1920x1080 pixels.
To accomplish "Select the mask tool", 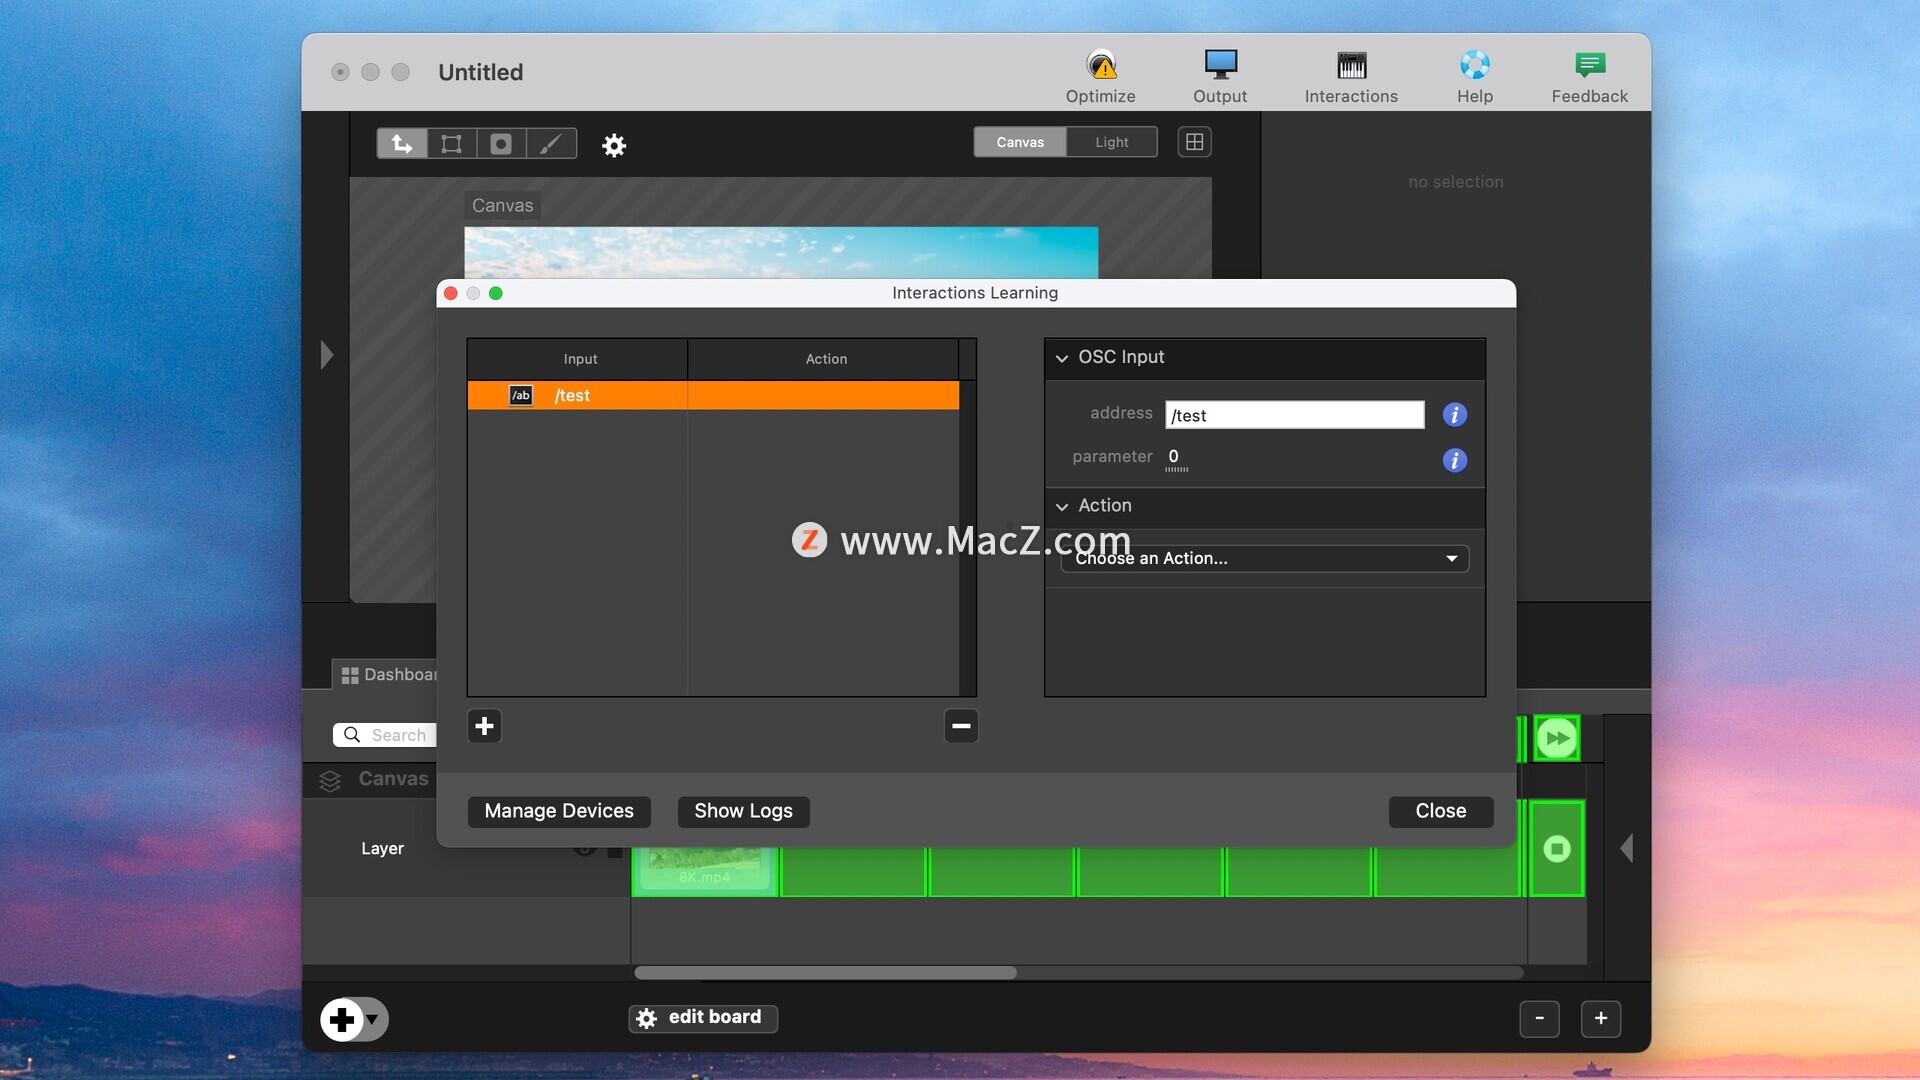I will tap(501, 143).
